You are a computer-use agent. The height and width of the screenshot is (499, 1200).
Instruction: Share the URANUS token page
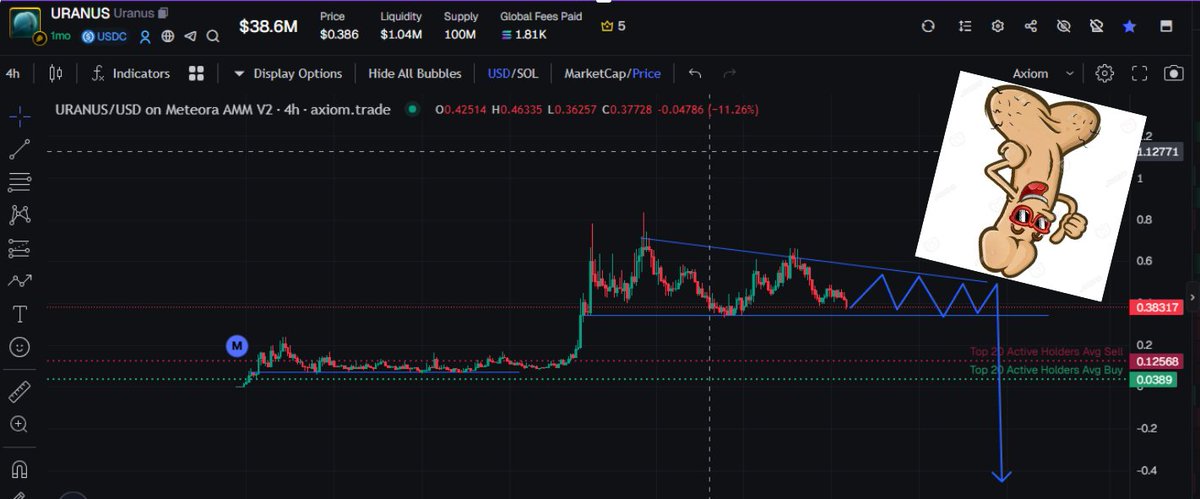click(x=1031, y=26)
